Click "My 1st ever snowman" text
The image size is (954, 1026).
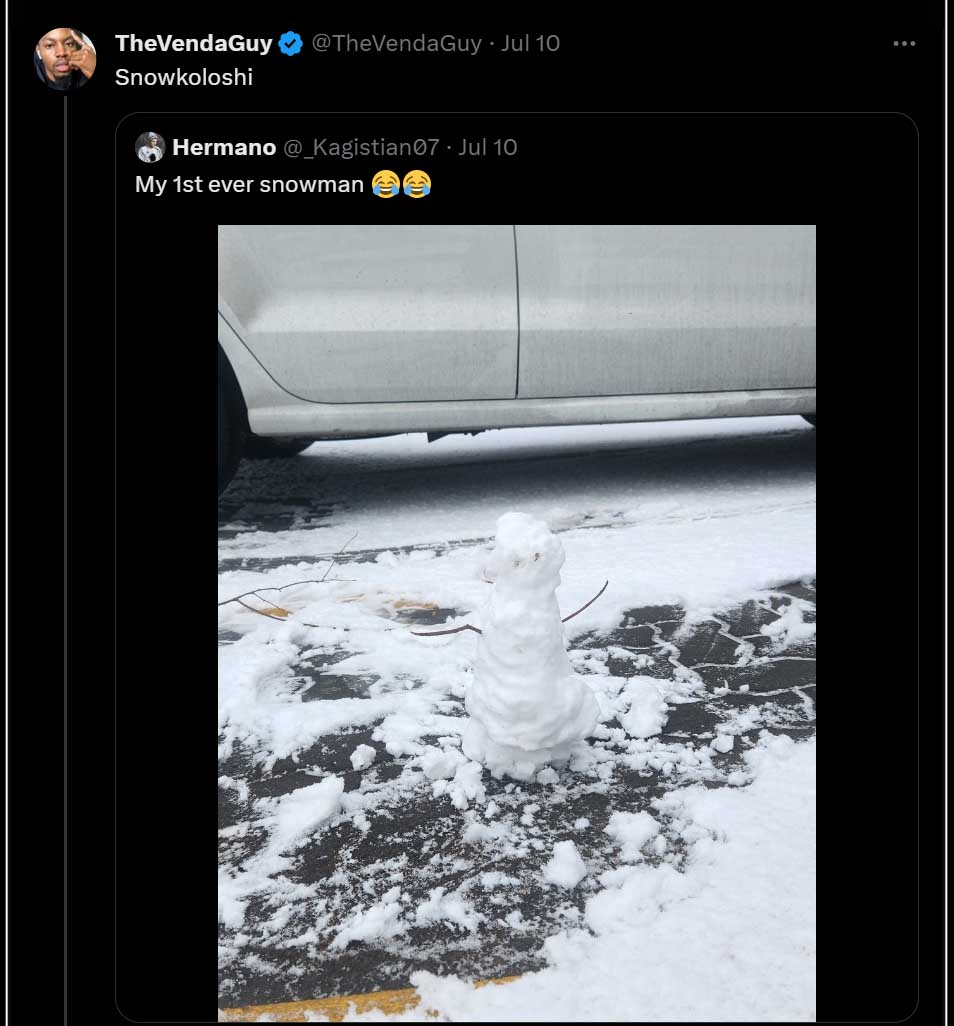(x=249, y=185)
